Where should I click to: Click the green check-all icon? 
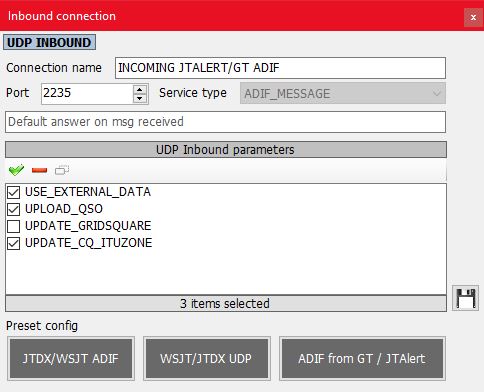(x=16, y=170)
